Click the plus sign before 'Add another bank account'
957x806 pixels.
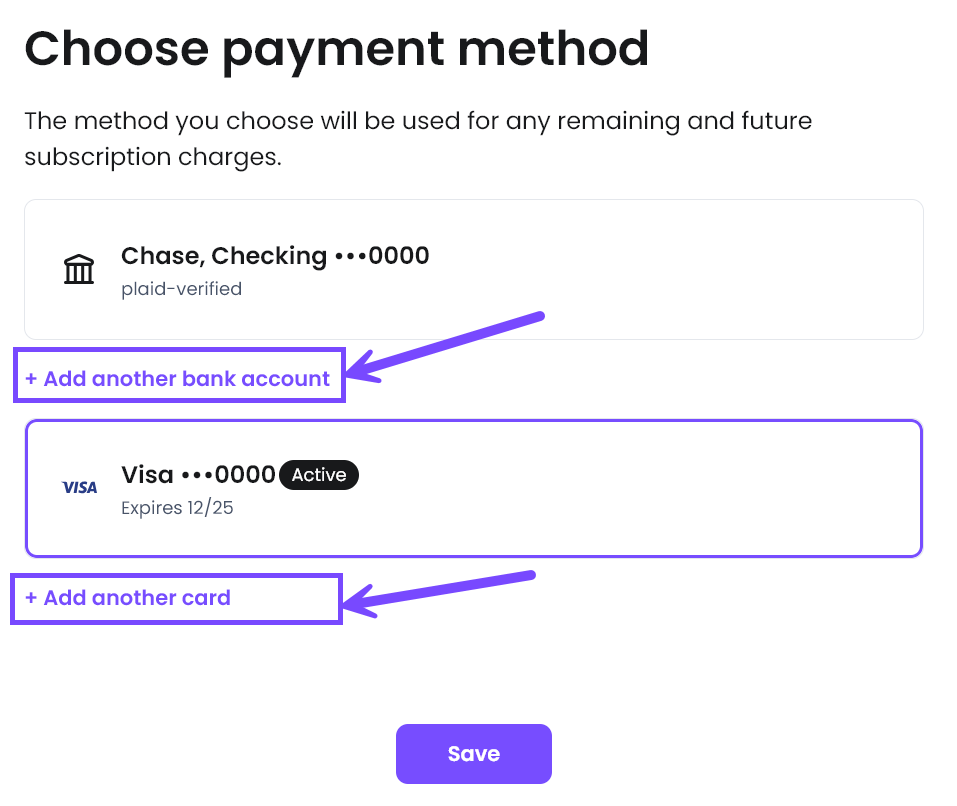click(x=31, y=379)
